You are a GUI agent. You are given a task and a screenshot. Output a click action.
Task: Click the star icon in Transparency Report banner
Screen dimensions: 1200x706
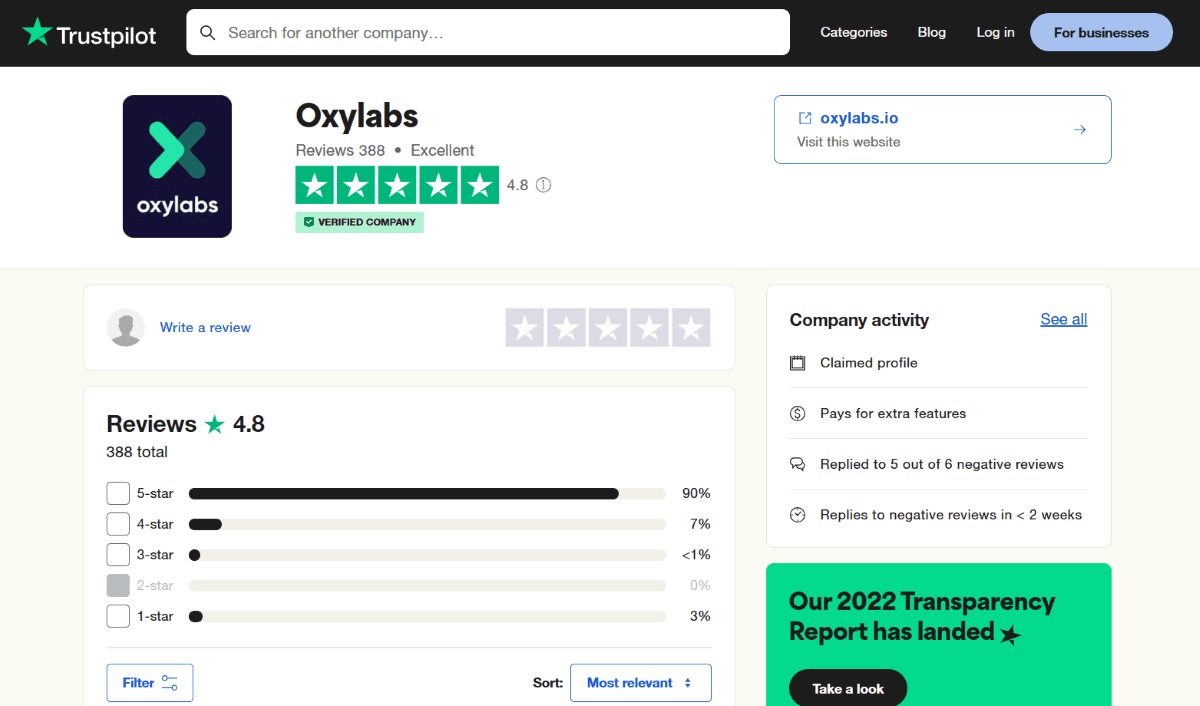(1010, 634)
